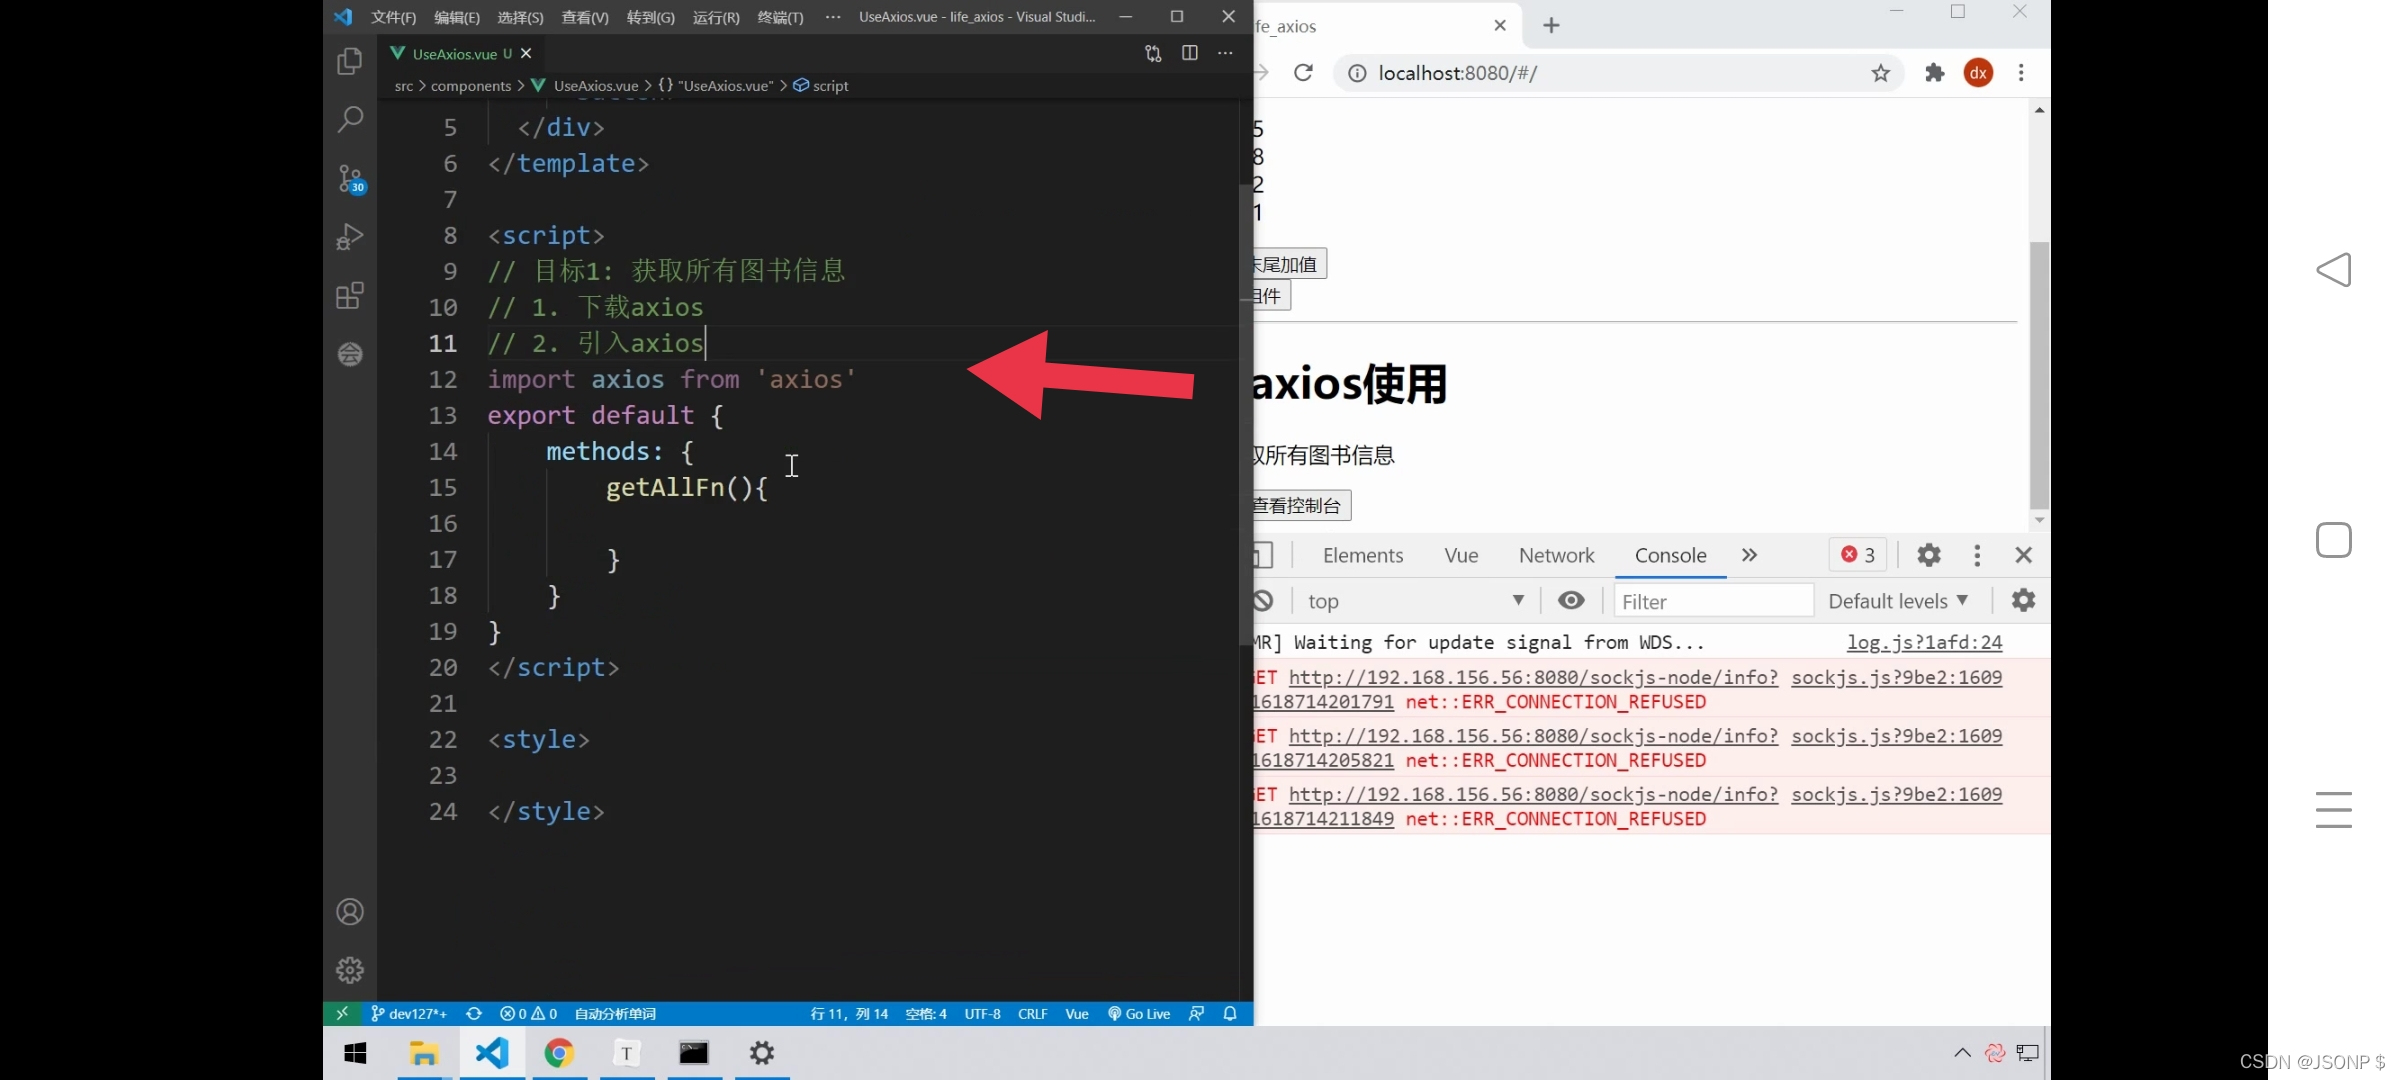Click the Open Changes icon in the editor toolbar
The height and width of the screenshot is (1080, 2400).
pos(1153,54)
